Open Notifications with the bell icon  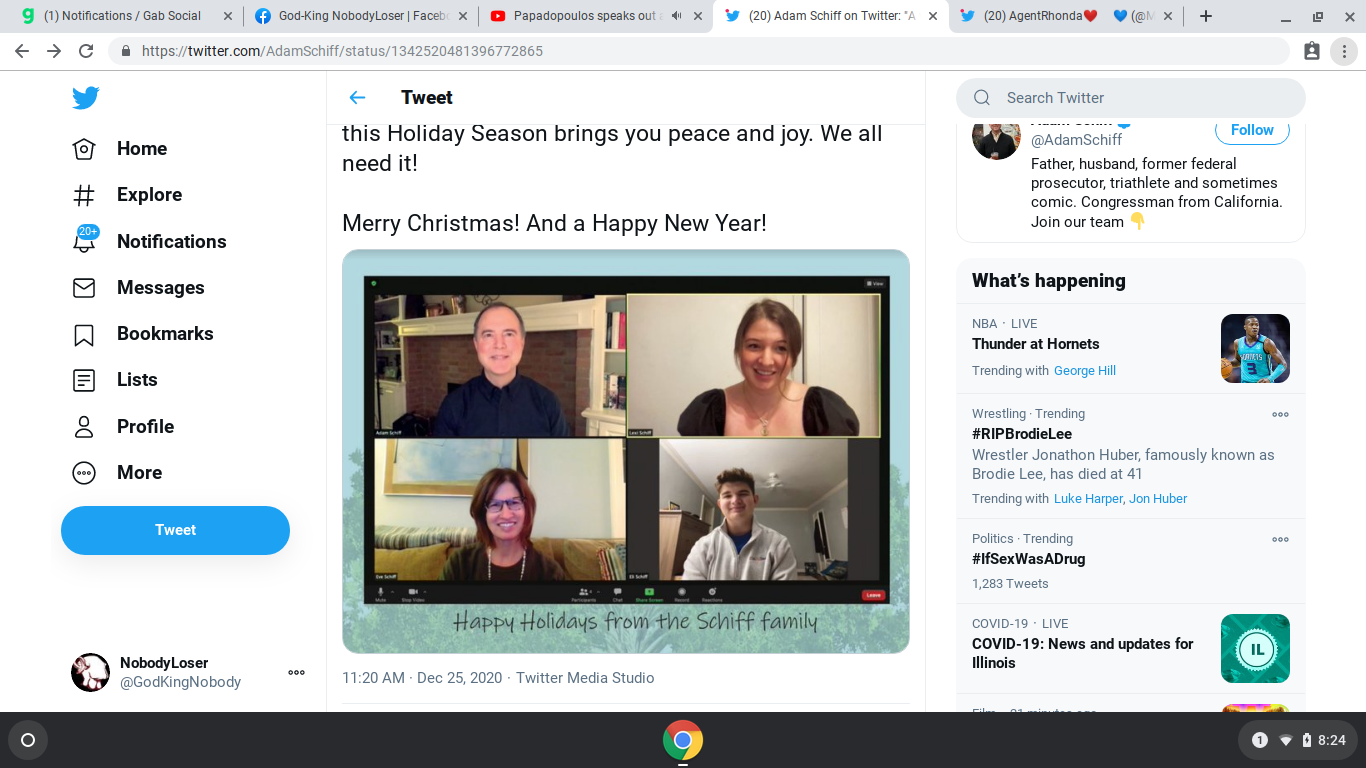point(85,241)
